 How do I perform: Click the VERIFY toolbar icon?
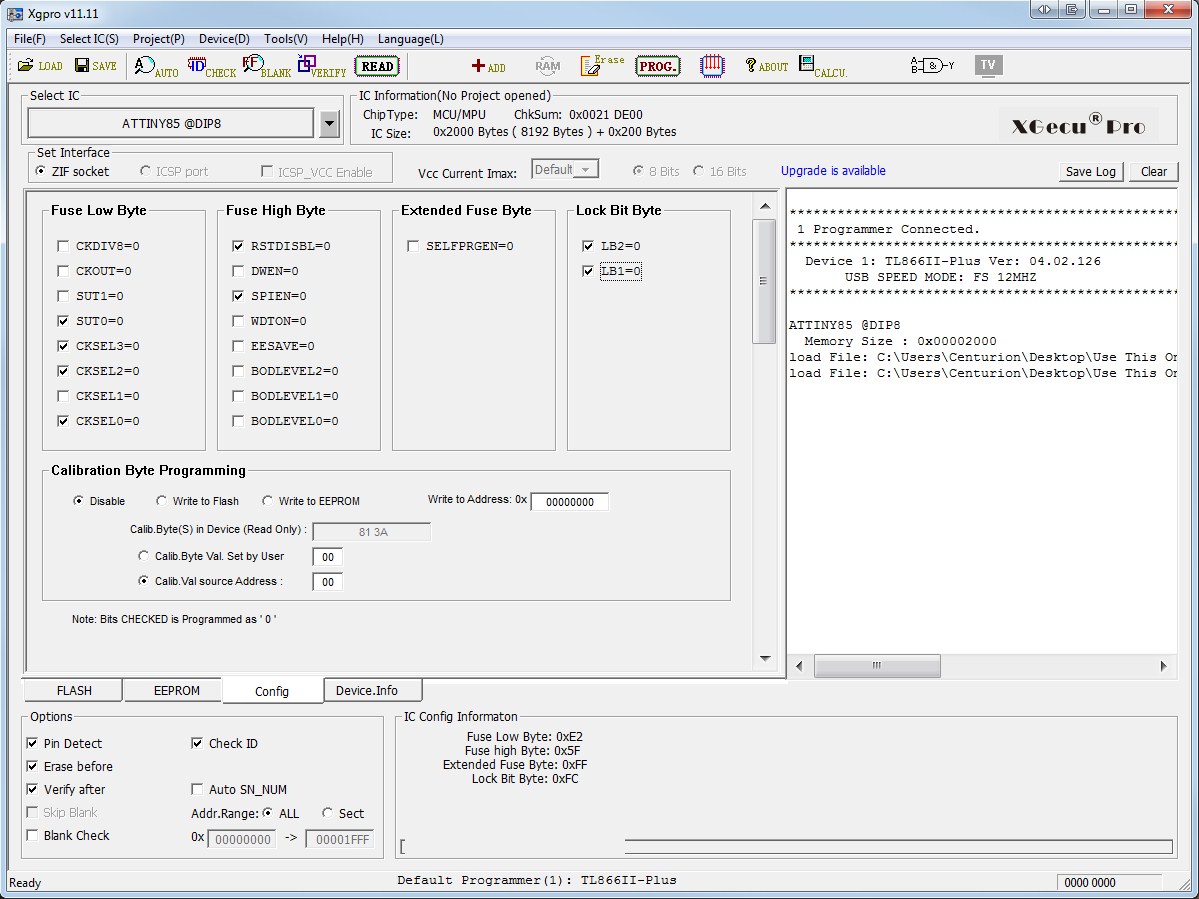[x=321, y=66]
